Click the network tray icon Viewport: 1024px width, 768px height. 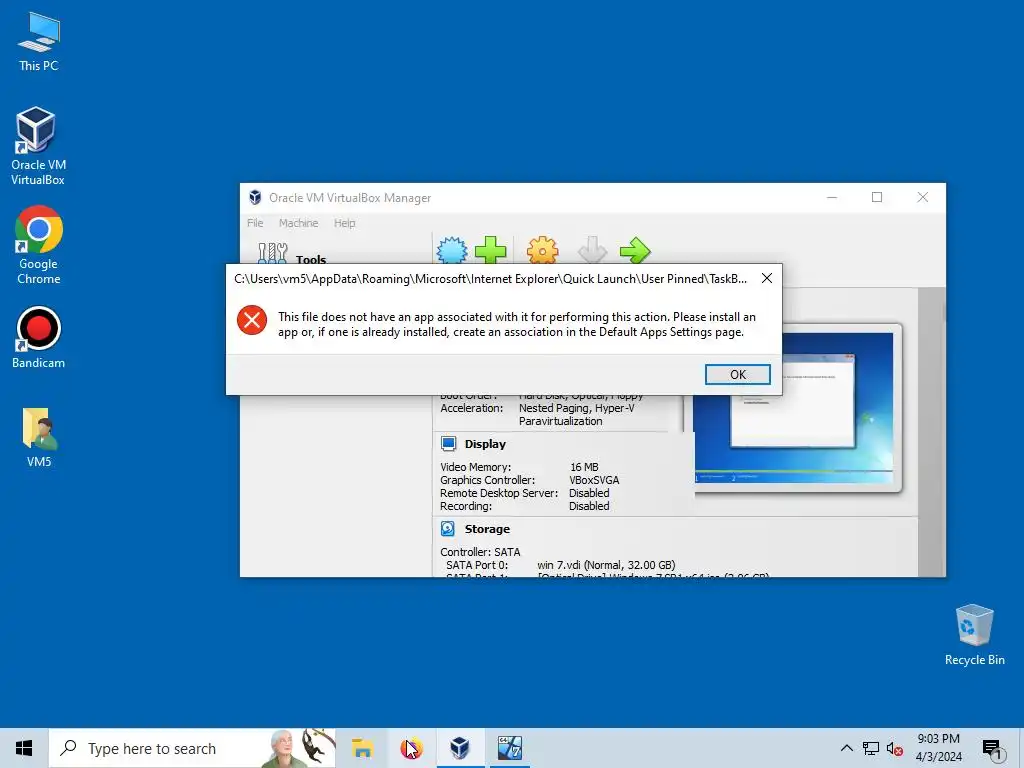tap(871, 748)
